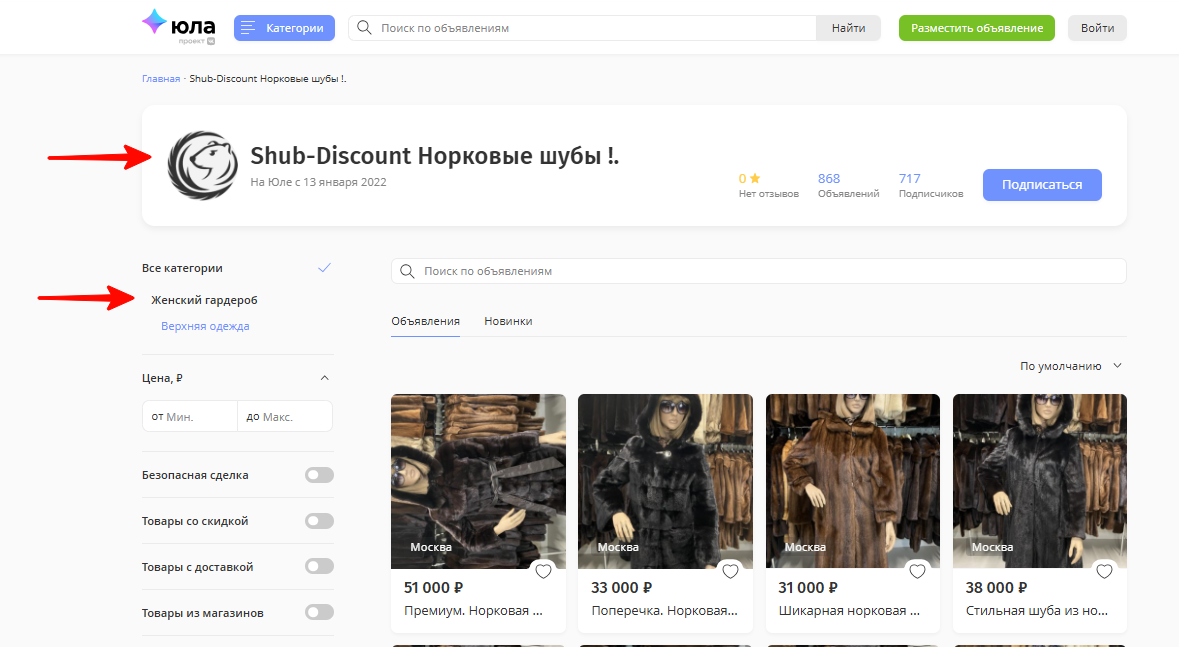Favorite the 51 000 ₽ fur coat listing
This screenshot has width=1179, height=647.
coord(543,570)
